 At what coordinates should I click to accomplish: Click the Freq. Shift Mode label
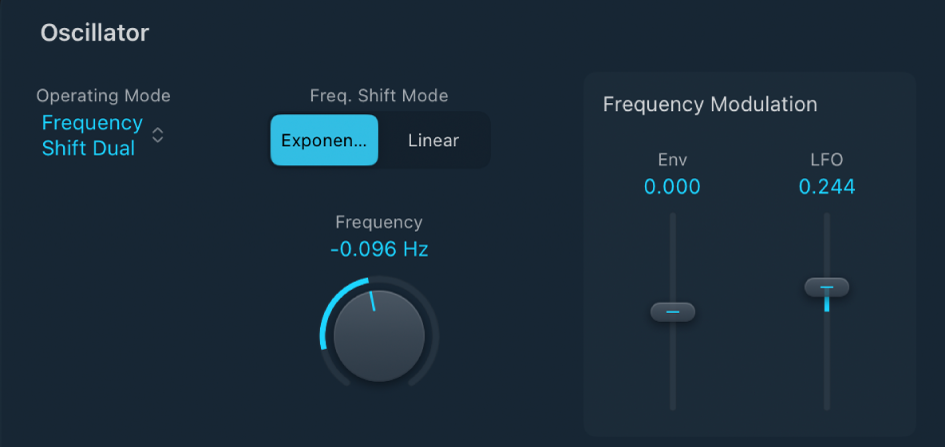coord(379,96)
